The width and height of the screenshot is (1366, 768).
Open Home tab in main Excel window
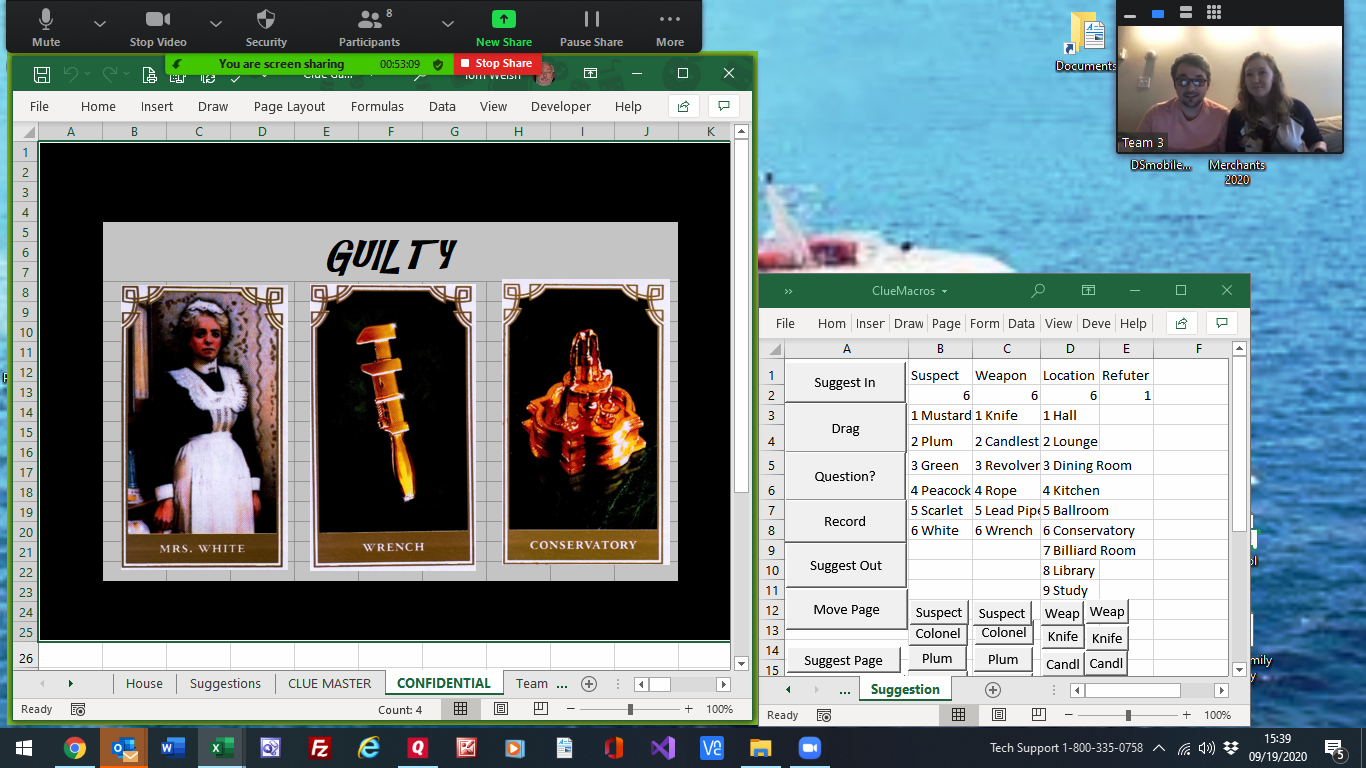(98, 106)
